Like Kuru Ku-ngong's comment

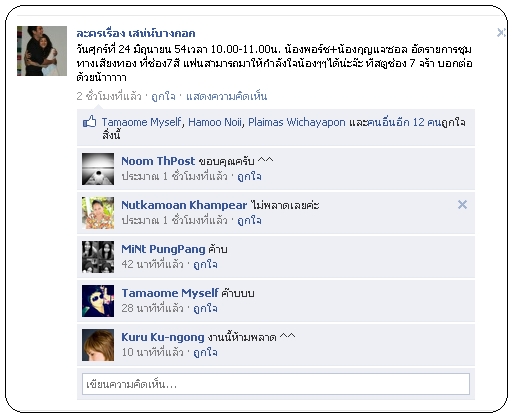pyautogui.click(x=205, y=352)
